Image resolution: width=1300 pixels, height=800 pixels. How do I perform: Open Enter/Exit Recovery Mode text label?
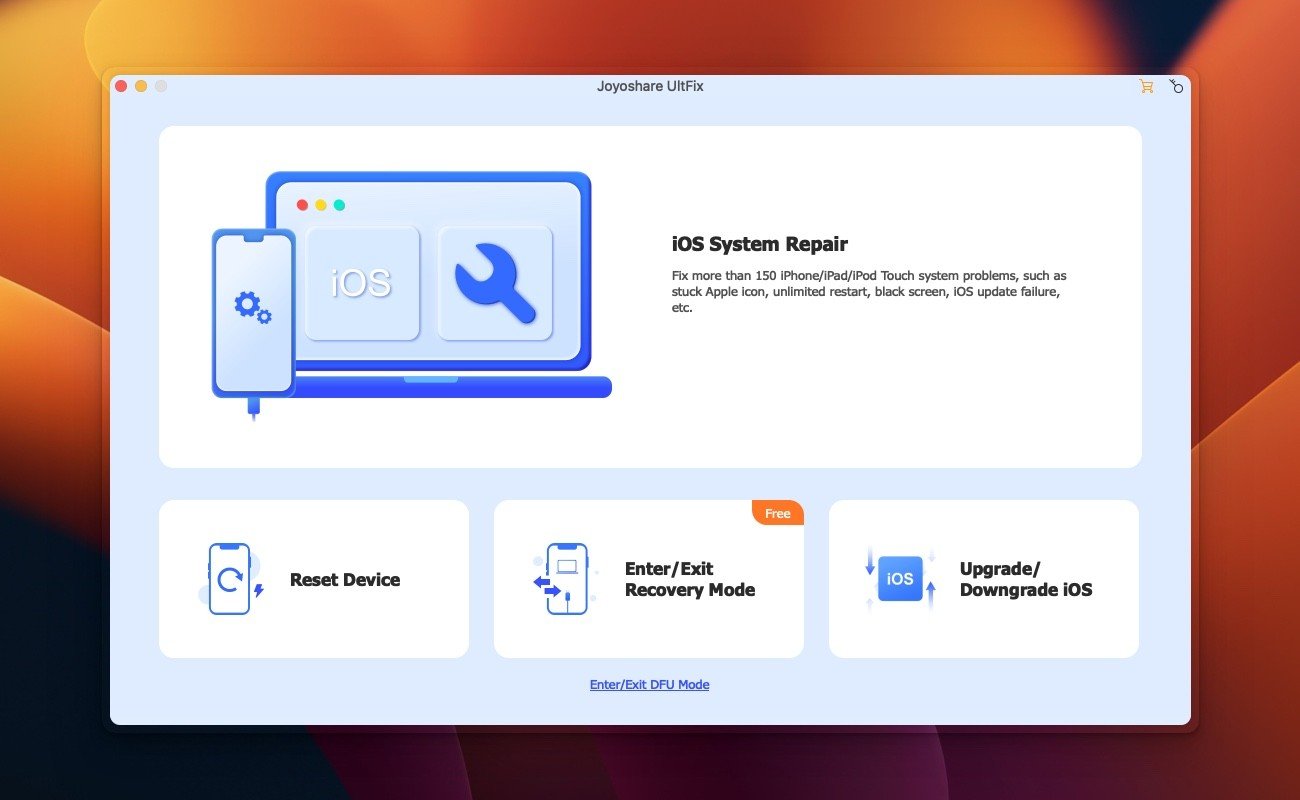point(689,579)
